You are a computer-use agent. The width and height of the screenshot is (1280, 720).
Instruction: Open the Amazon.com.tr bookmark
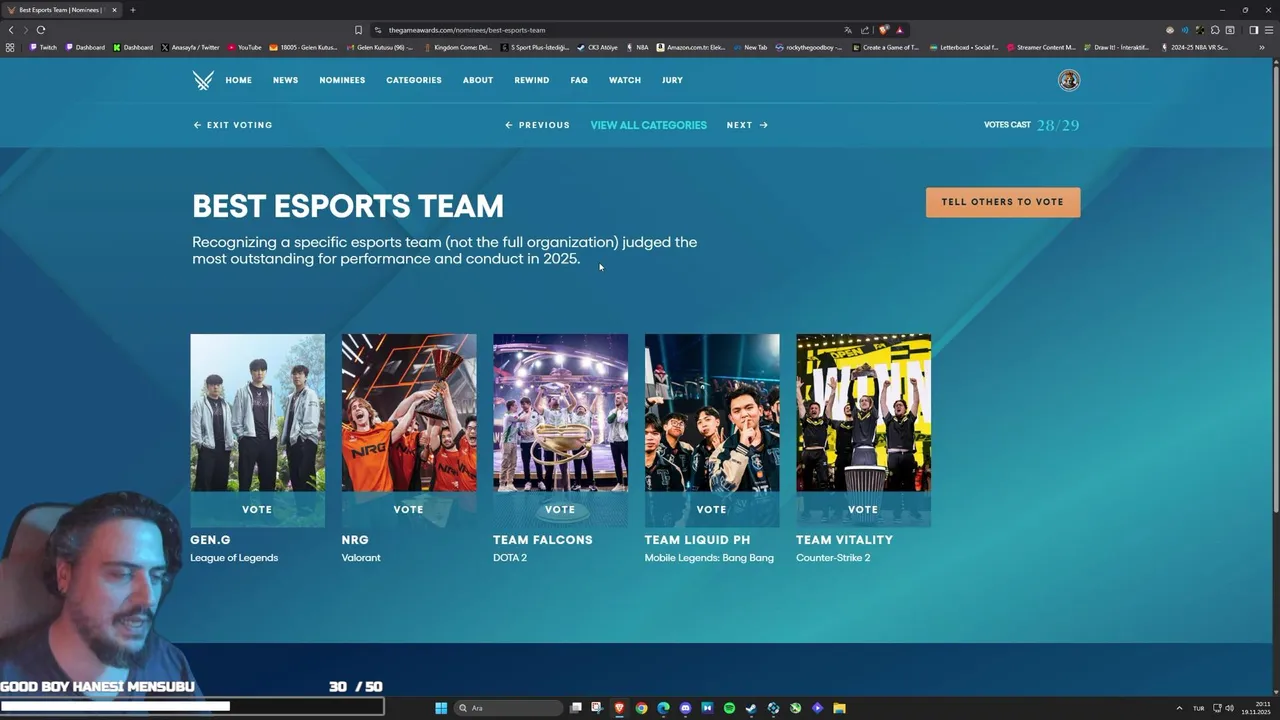pos(691,47)
